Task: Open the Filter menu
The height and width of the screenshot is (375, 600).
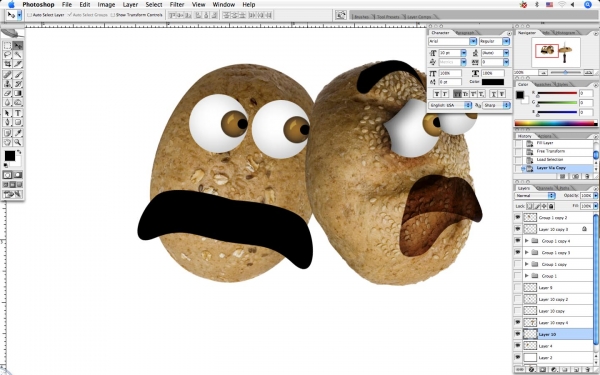Action: (177, 5)
